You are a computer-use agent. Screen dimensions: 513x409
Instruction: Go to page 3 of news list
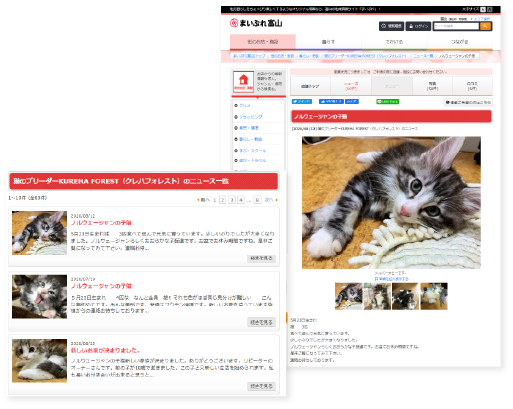click(x=232, y=200)
